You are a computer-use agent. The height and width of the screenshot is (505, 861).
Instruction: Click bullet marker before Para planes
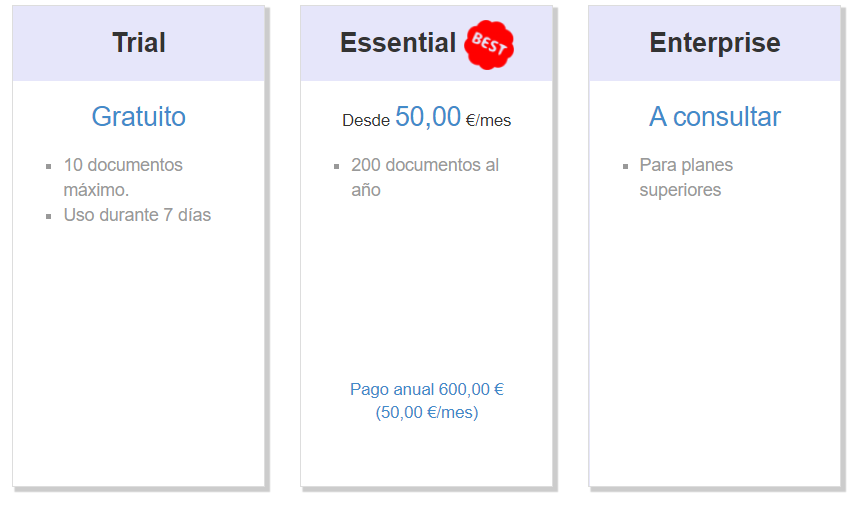pos(625,166)
